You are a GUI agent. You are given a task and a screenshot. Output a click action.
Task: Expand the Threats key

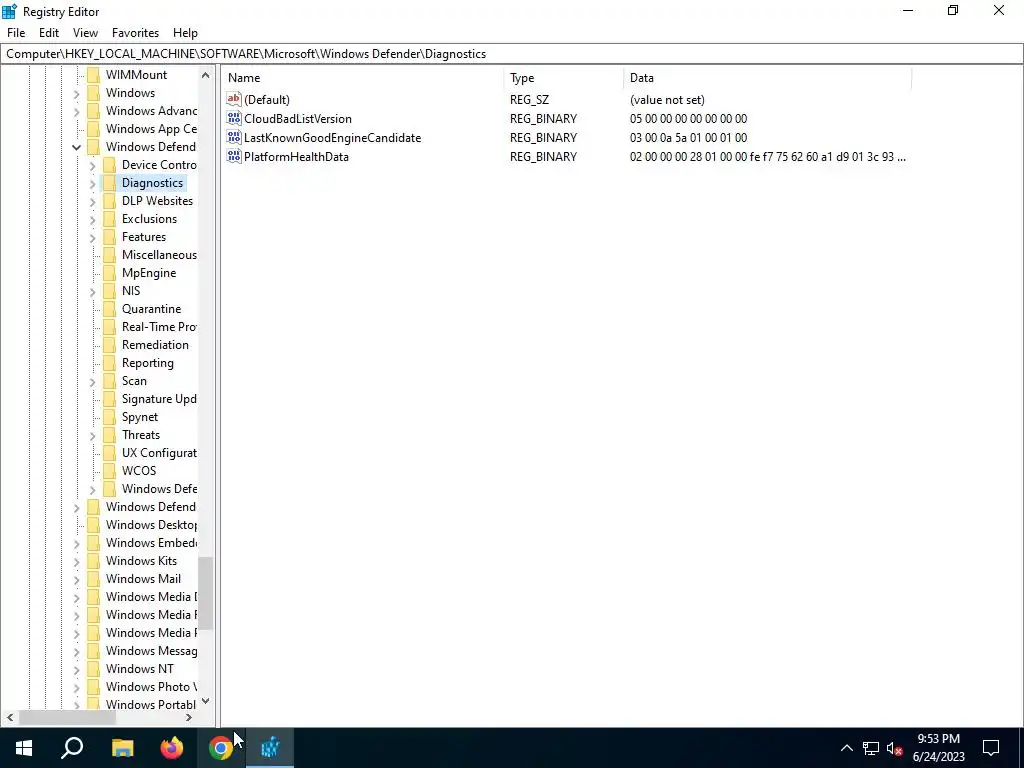[x=92, y=435]
